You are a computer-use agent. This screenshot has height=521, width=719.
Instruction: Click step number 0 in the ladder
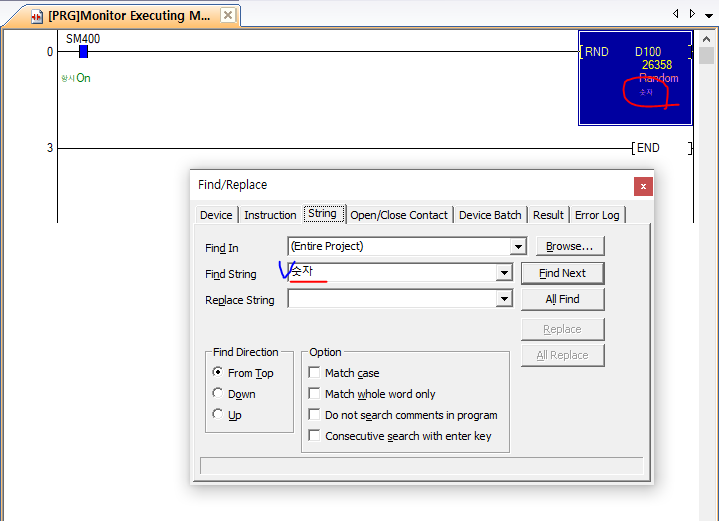pos(50,52)
